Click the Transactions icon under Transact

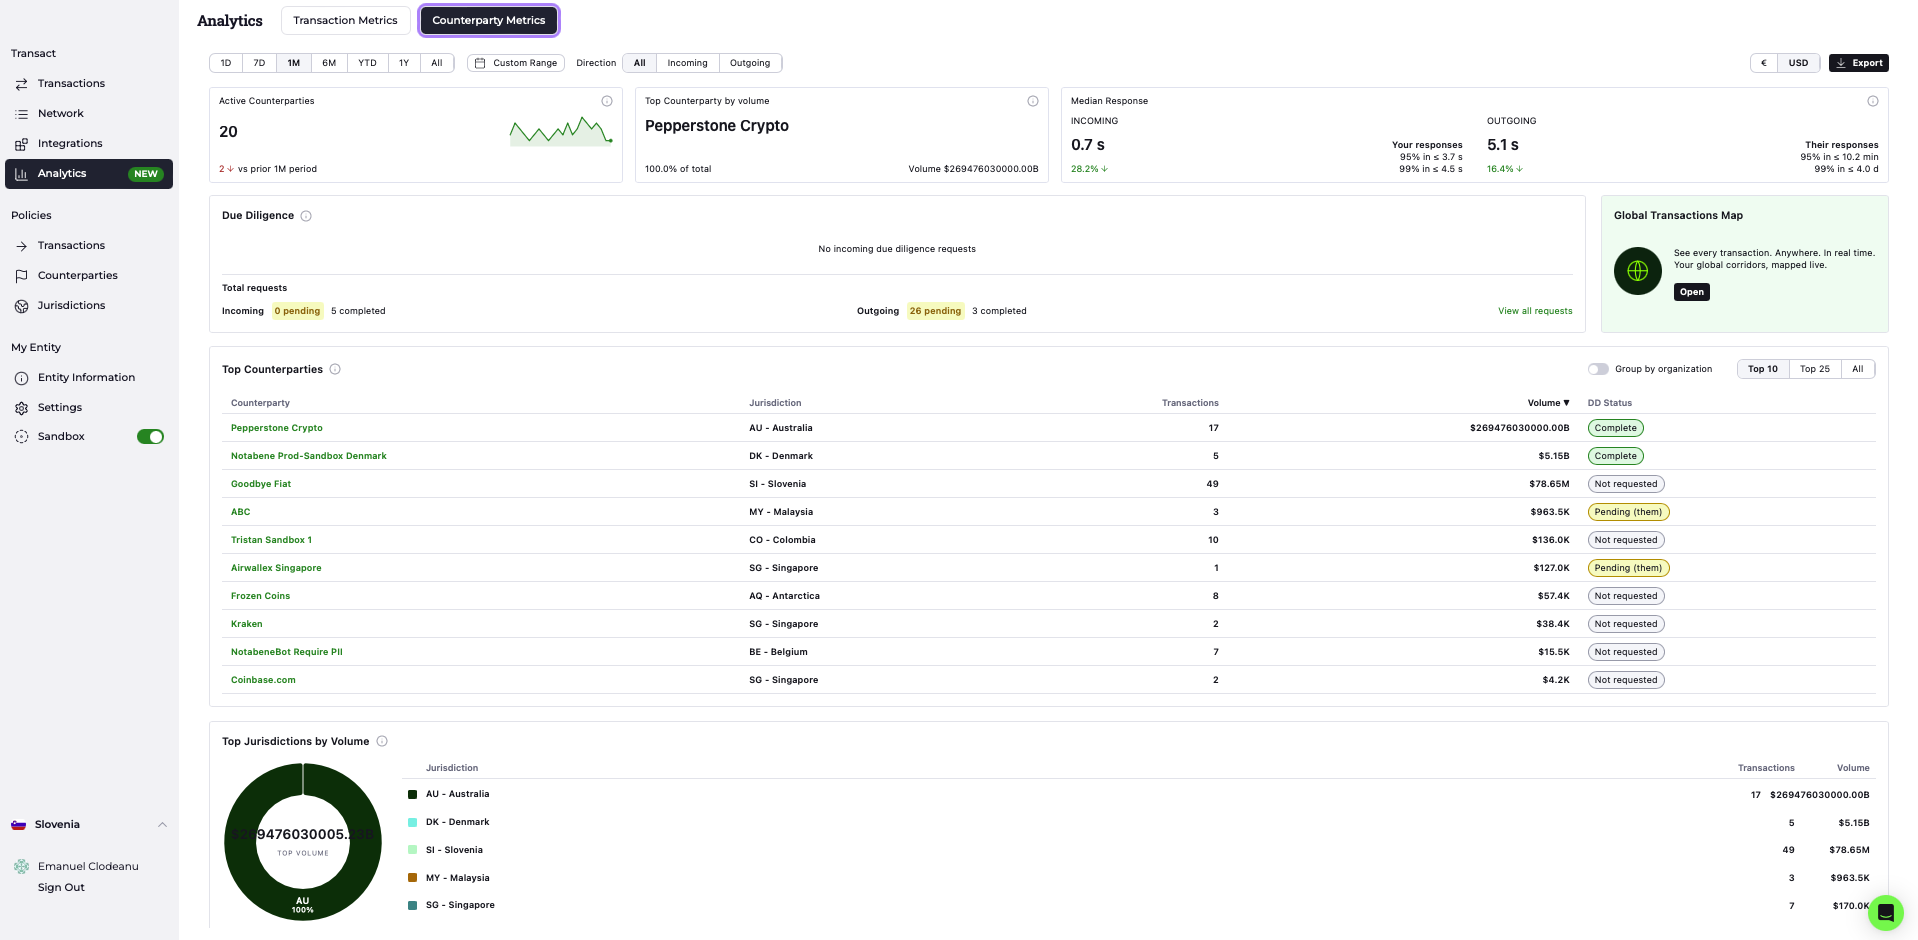click(x=21, y=84)
